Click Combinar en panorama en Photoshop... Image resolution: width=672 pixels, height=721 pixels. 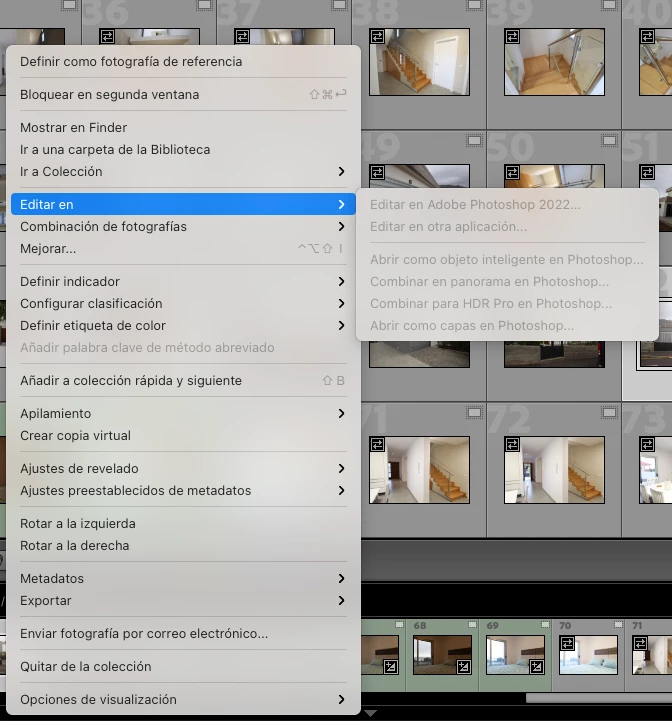pos(507,281)
